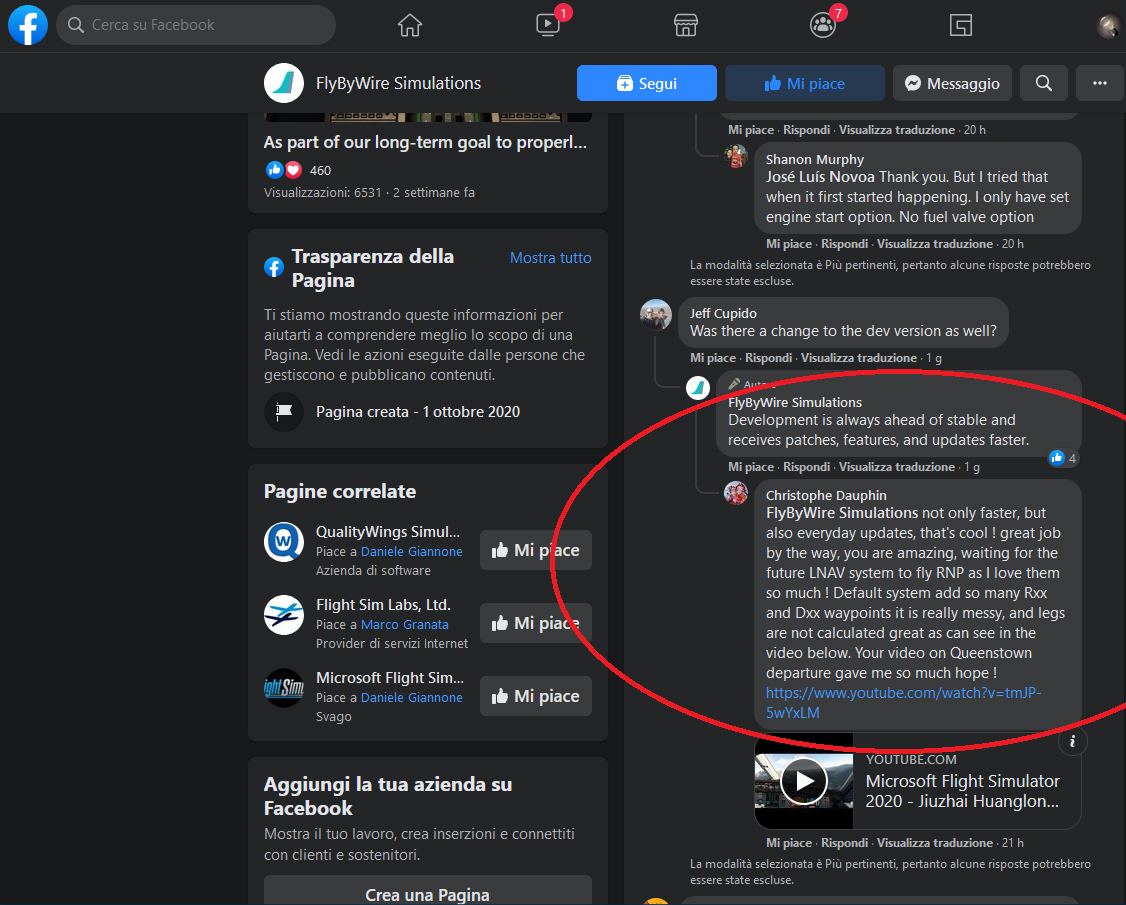The image size is (1126, 905).
Task: Click the Facebook icon beside Trasparenza della Pagina
Action: (274, 267)
